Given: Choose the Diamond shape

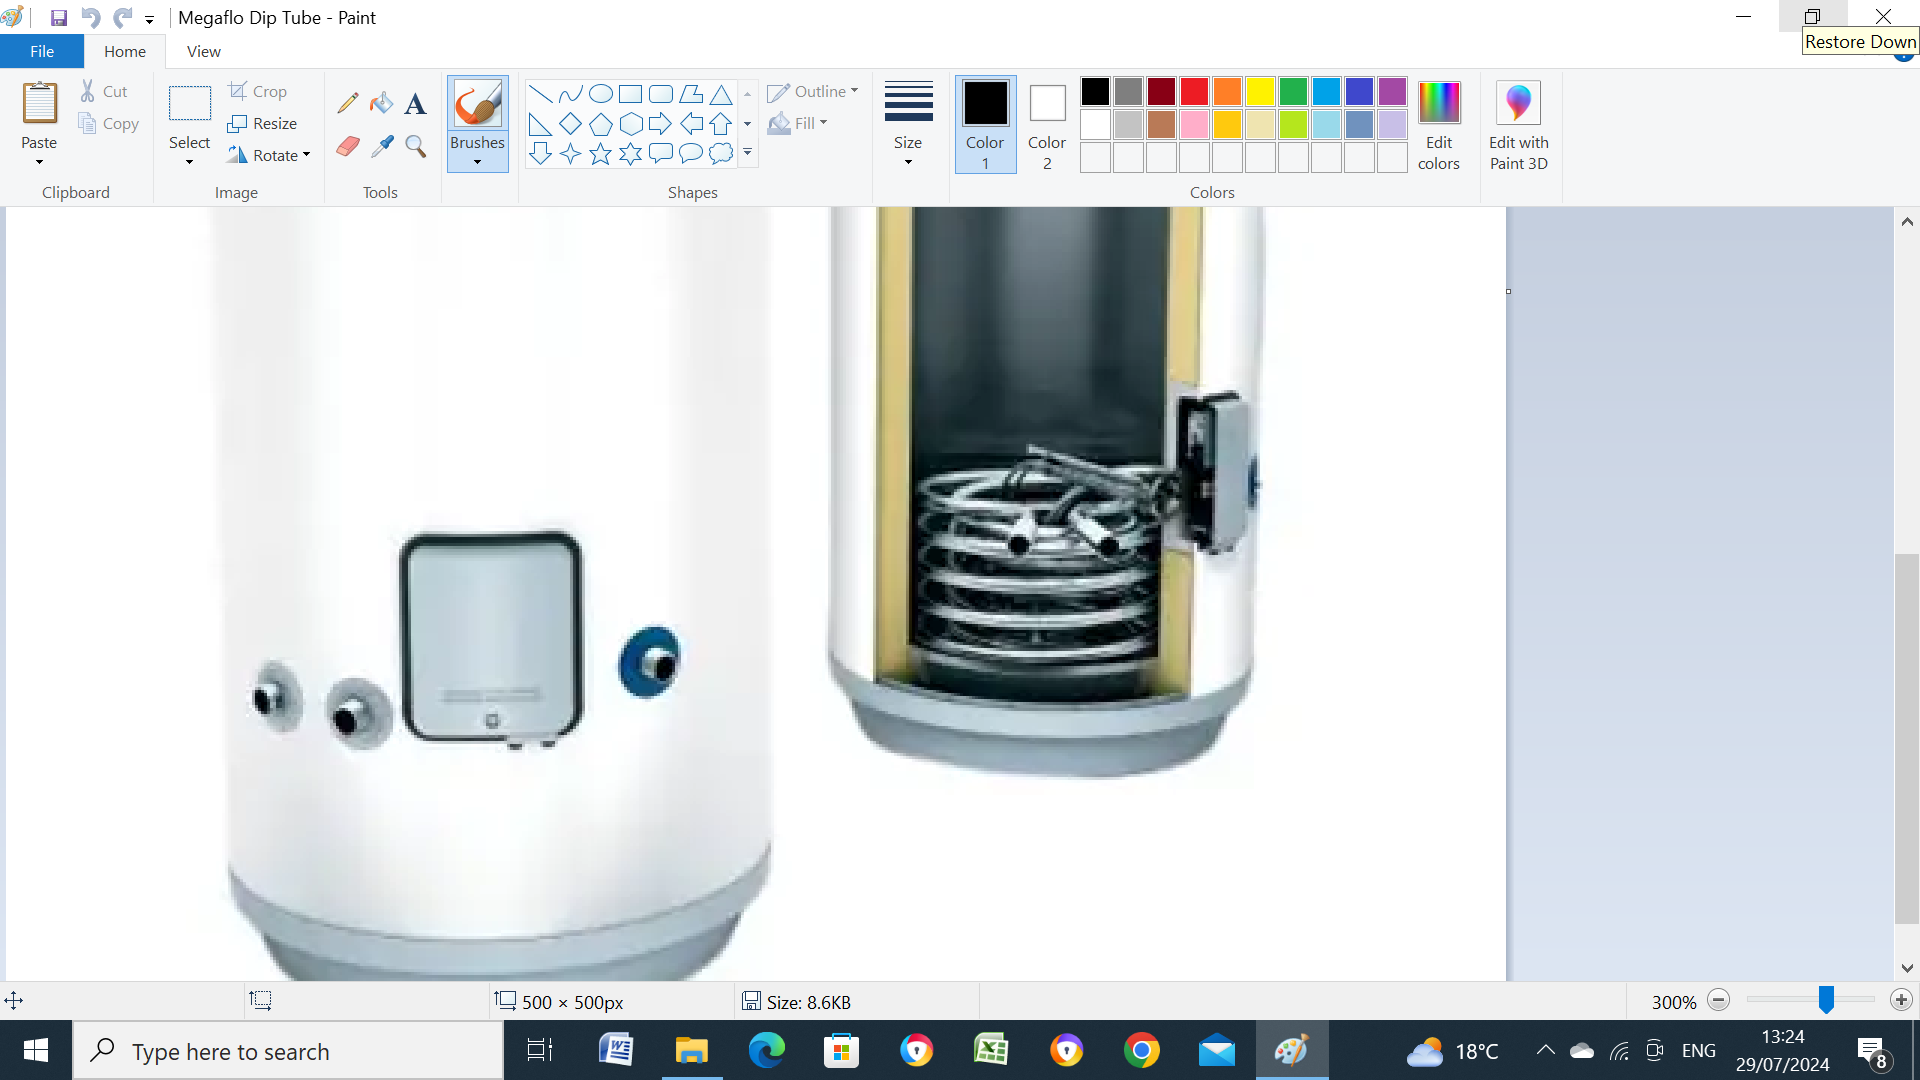Looking at the screenshot, I should 570,124.
